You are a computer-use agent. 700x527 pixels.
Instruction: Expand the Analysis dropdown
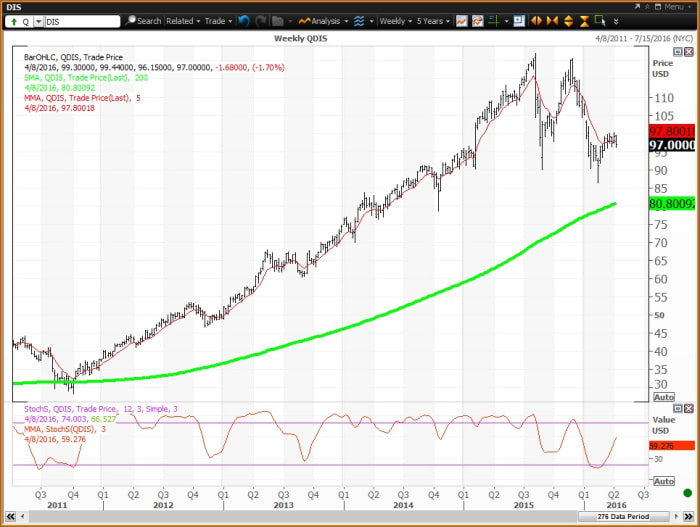(325, 20)
